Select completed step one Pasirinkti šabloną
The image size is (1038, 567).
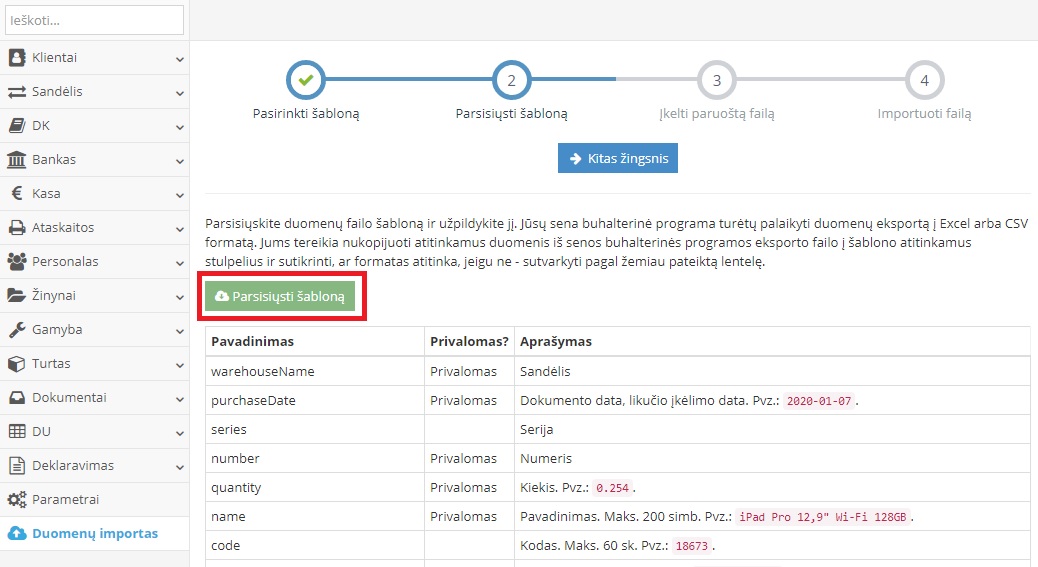pos(306,80)
